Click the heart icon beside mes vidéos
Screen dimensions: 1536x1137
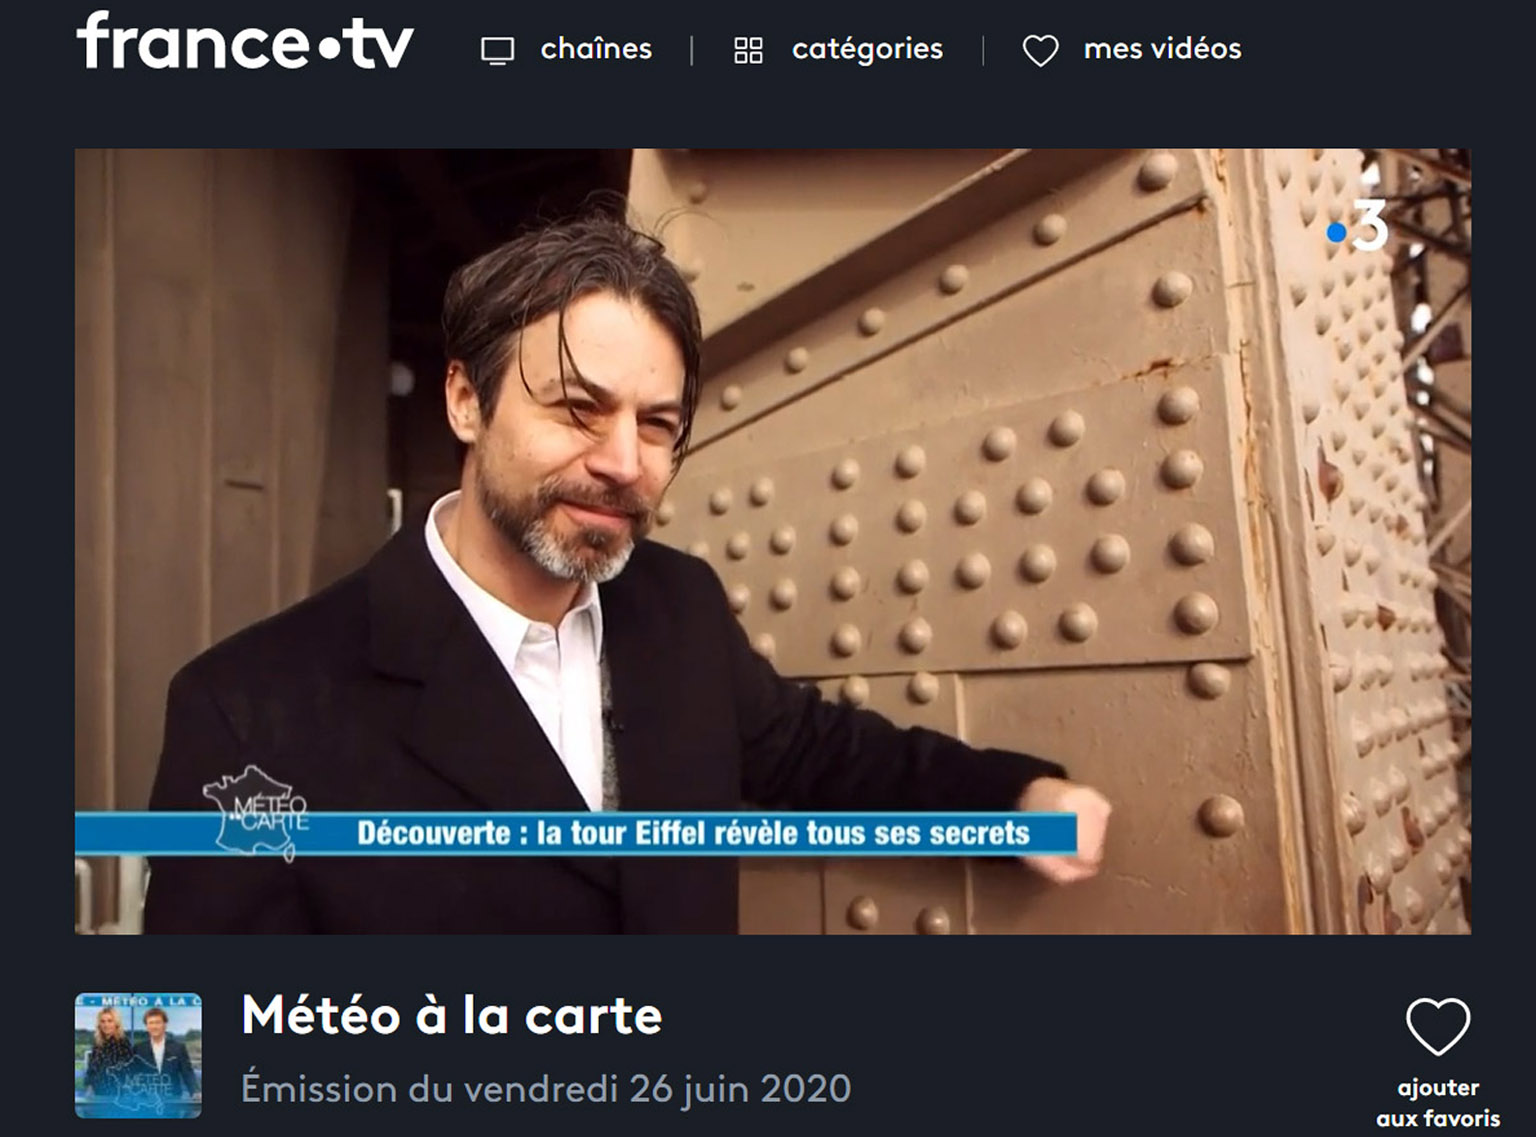tap(1040, 51)
